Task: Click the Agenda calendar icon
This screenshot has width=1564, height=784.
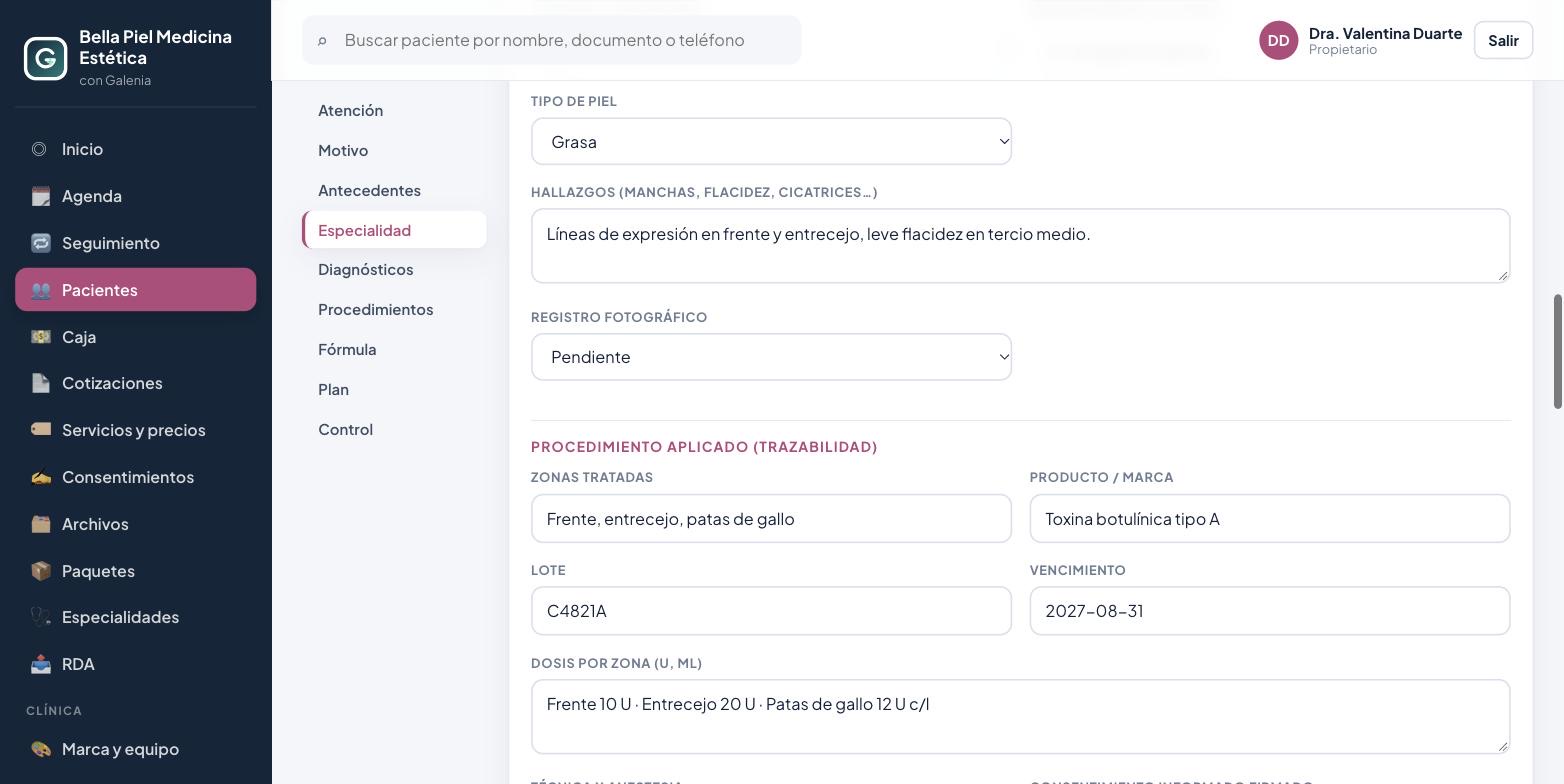Action: tap(40, 196)
